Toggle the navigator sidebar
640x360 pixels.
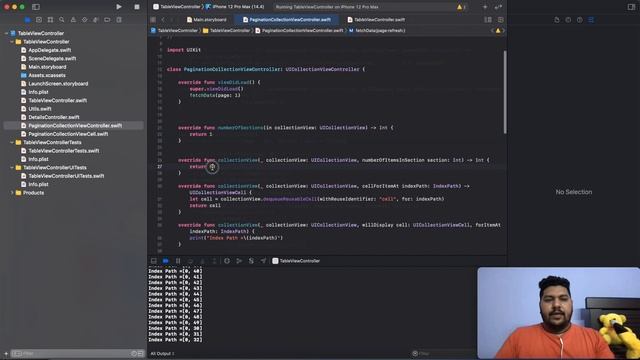pyautogui.click(x=36, y=7)
